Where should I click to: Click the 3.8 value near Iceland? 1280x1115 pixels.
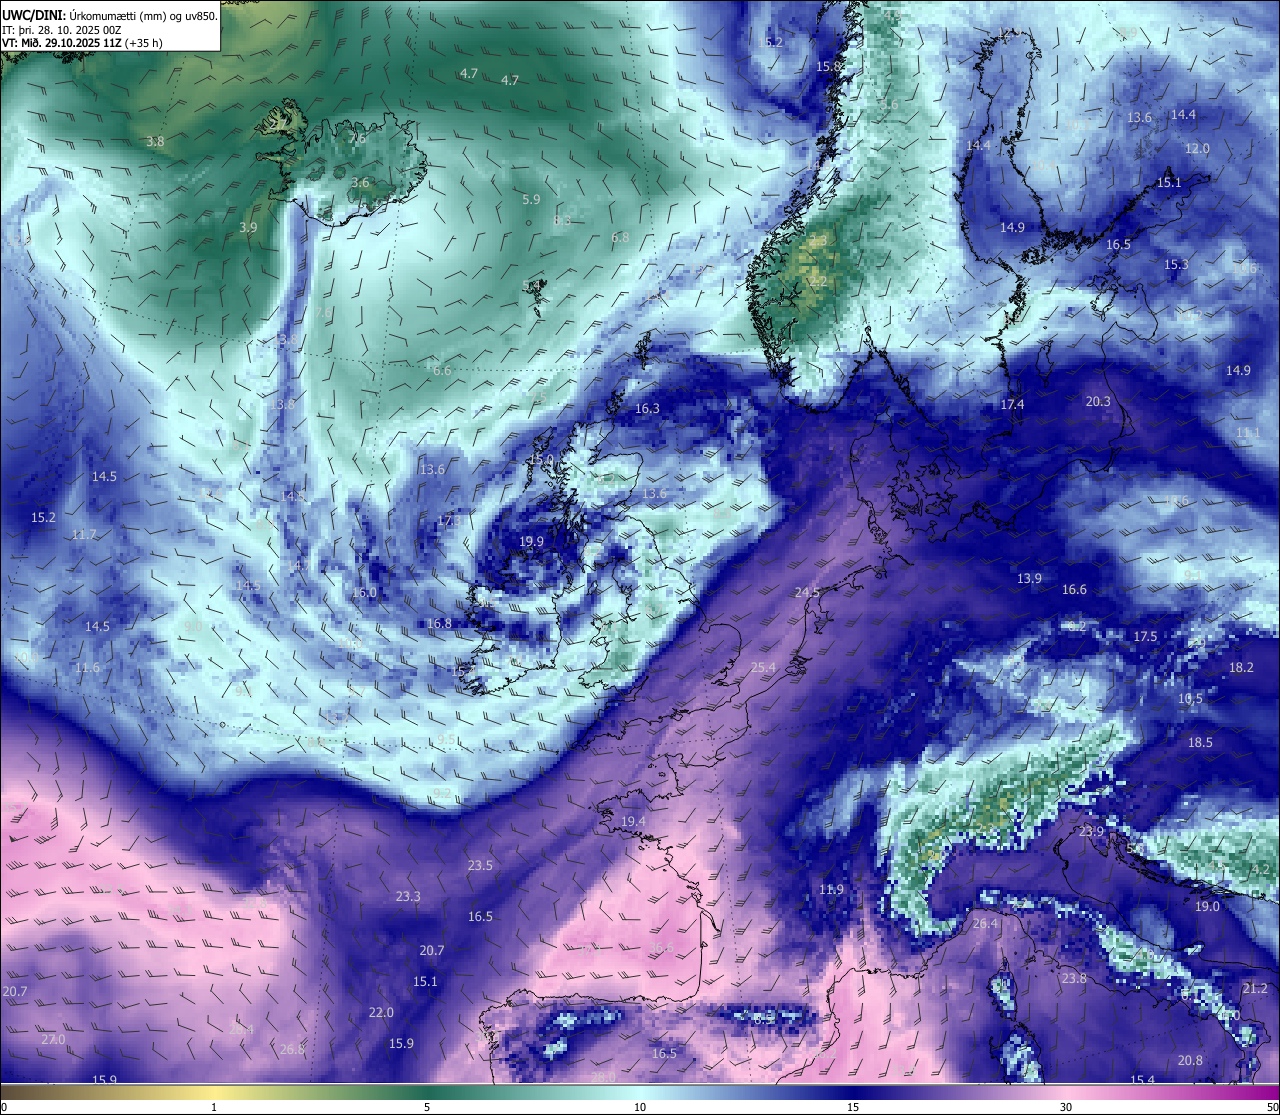(155, 141)
